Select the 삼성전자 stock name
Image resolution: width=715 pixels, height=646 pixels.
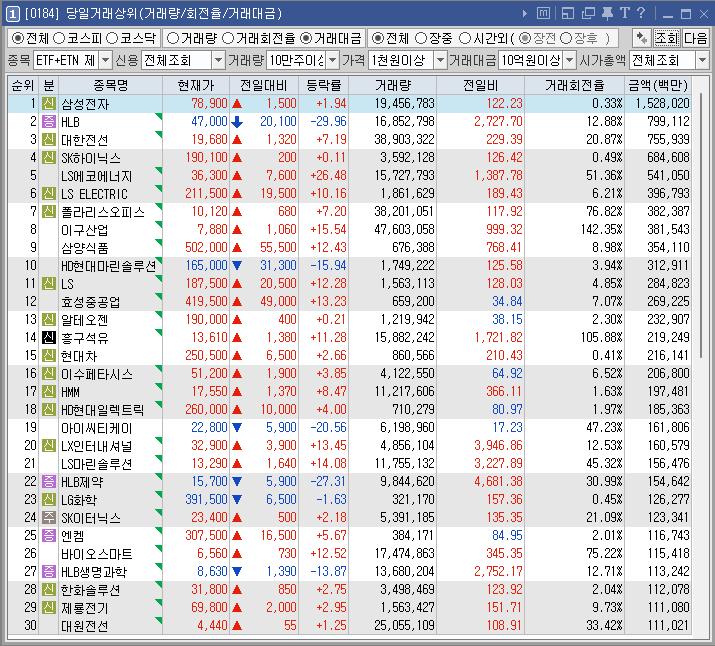pyautogui.click(x=85, y=104)
